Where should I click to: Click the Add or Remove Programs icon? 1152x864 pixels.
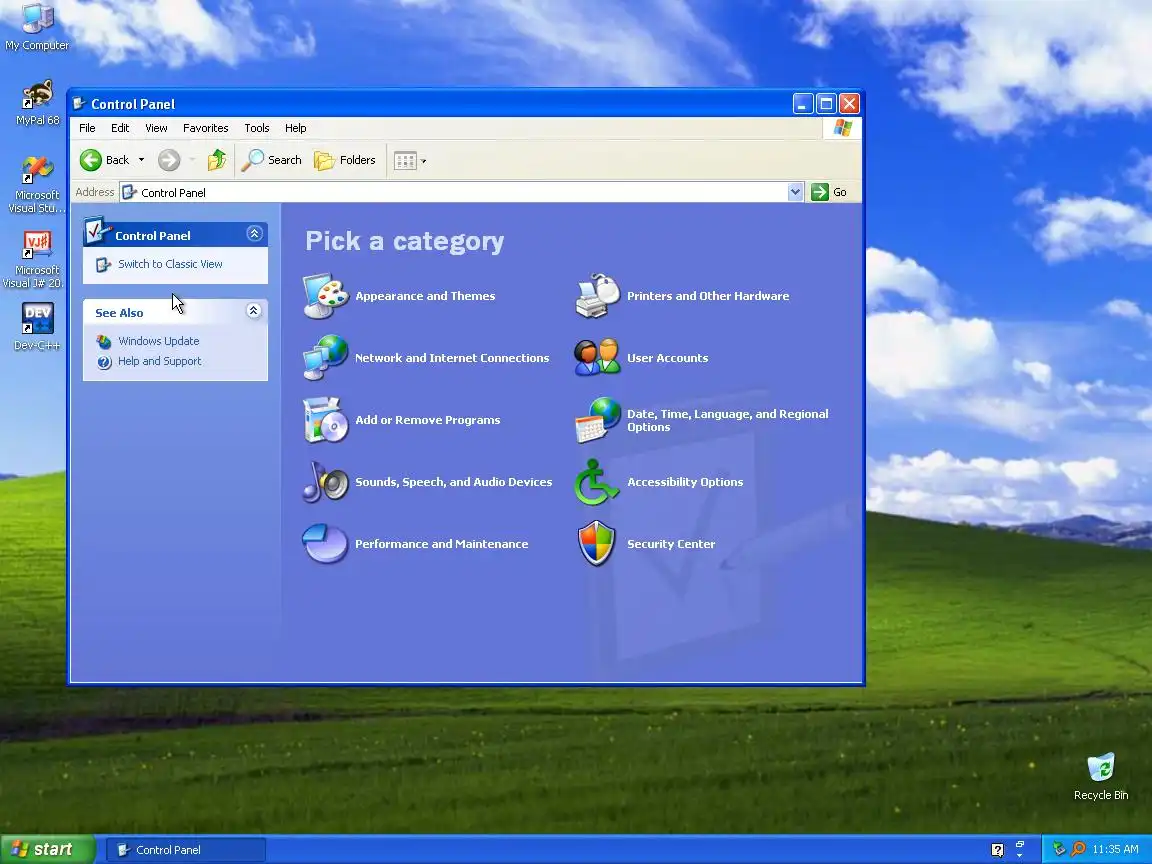[x=325, y=420]
